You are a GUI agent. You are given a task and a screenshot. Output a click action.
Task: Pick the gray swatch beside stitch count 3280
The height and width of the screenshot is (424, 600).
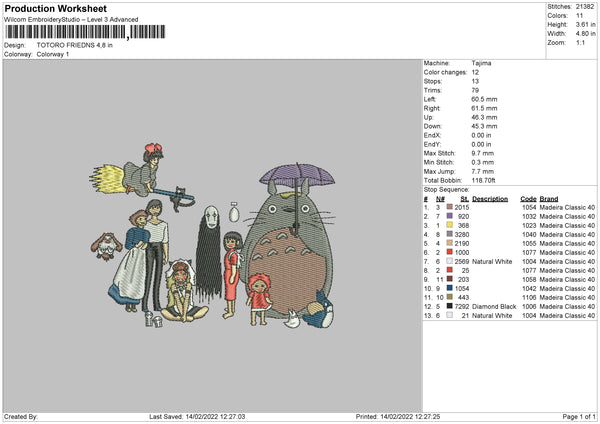450,235
